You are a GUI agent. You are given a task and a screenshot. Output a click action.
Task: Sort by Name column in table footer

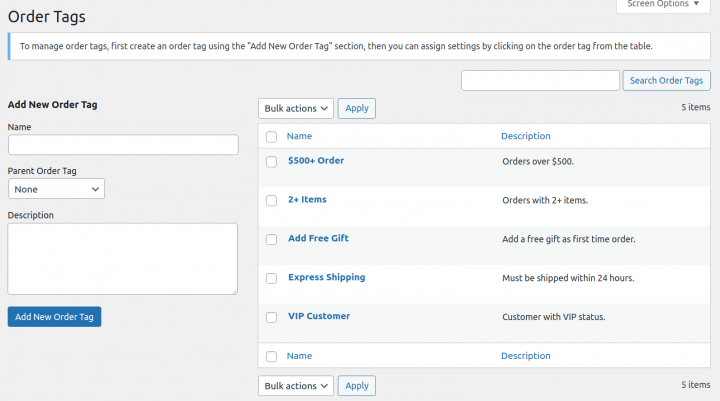pos(299,356)
